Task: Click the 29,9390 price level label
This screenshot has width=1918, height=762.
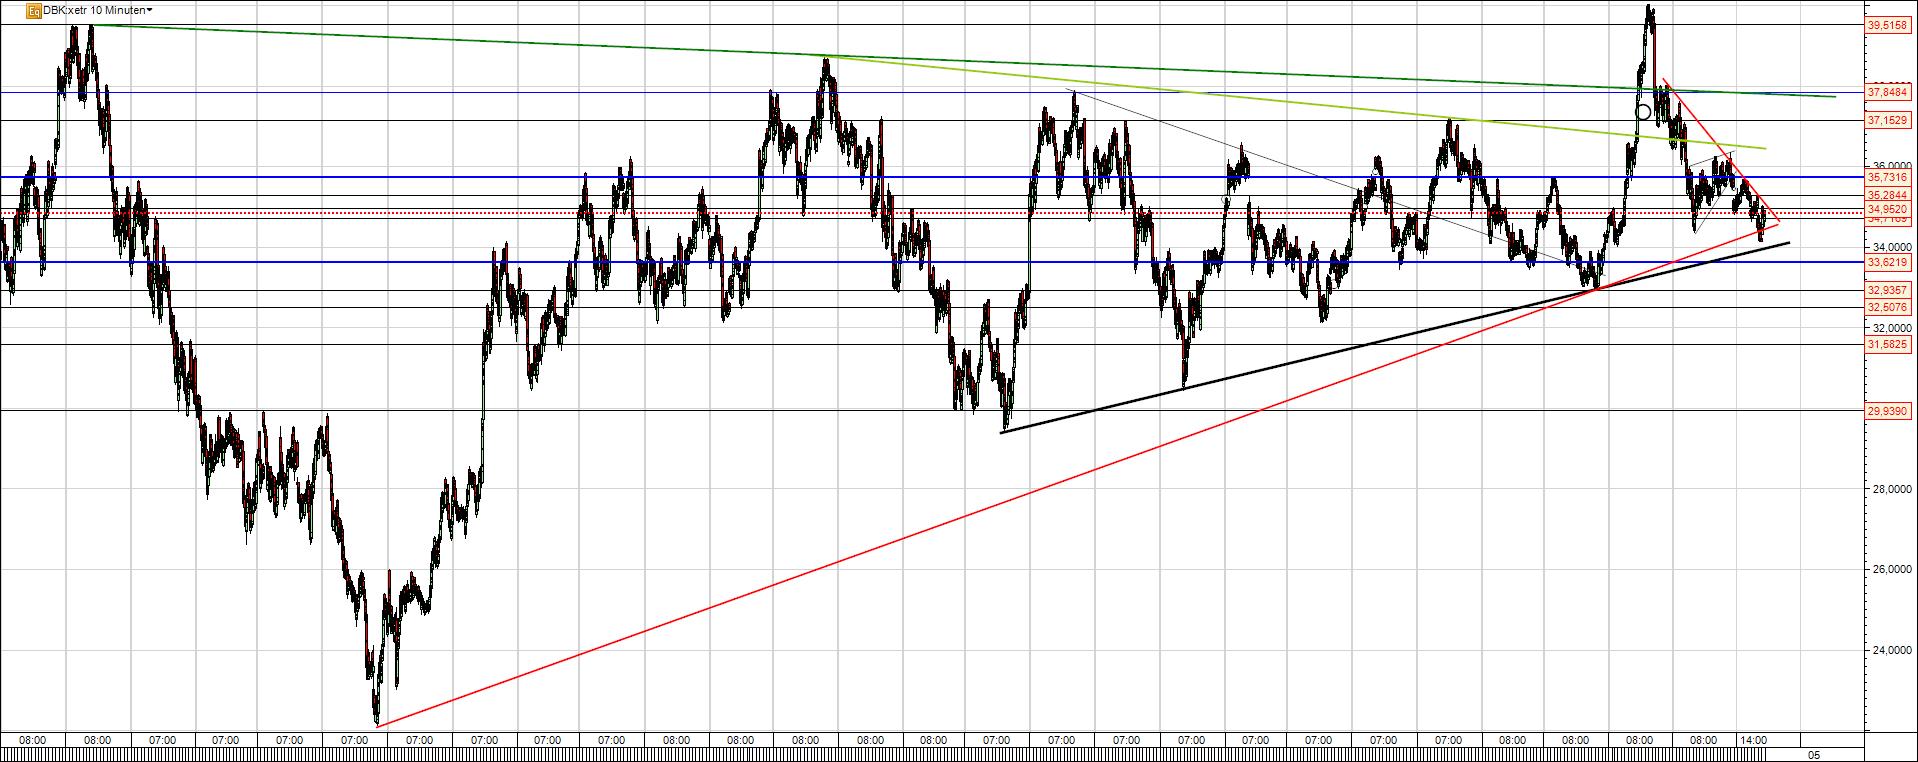Action: [1888, 411]
